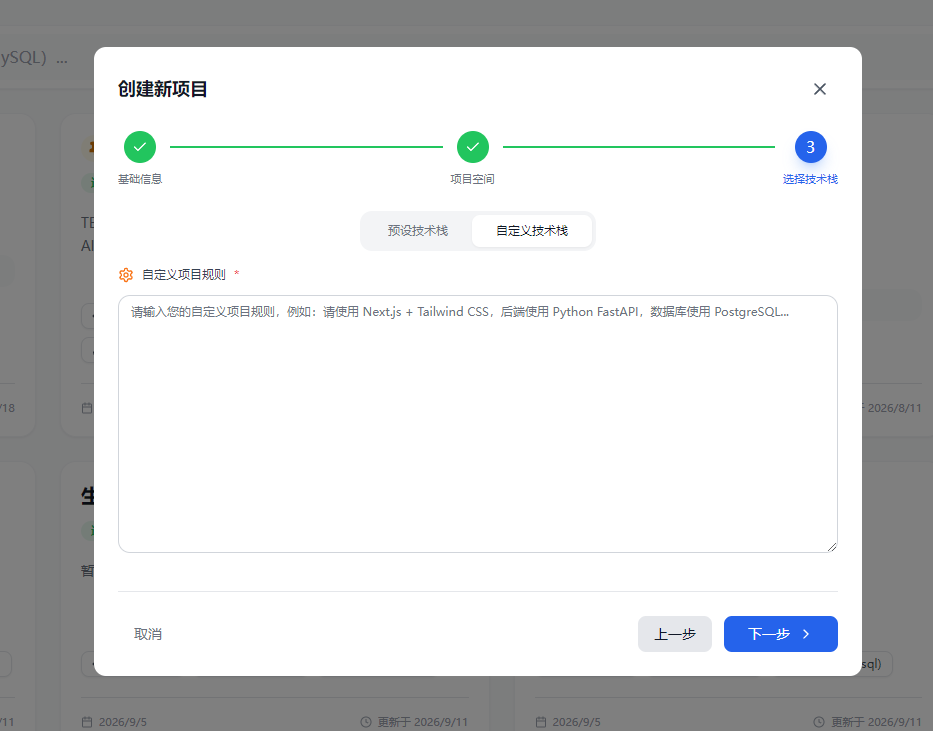The width and height of the screenshot is (933, 731).
Task: Click the background calendar icon next to 2026/9/5 on the left card
Action: 87,722
